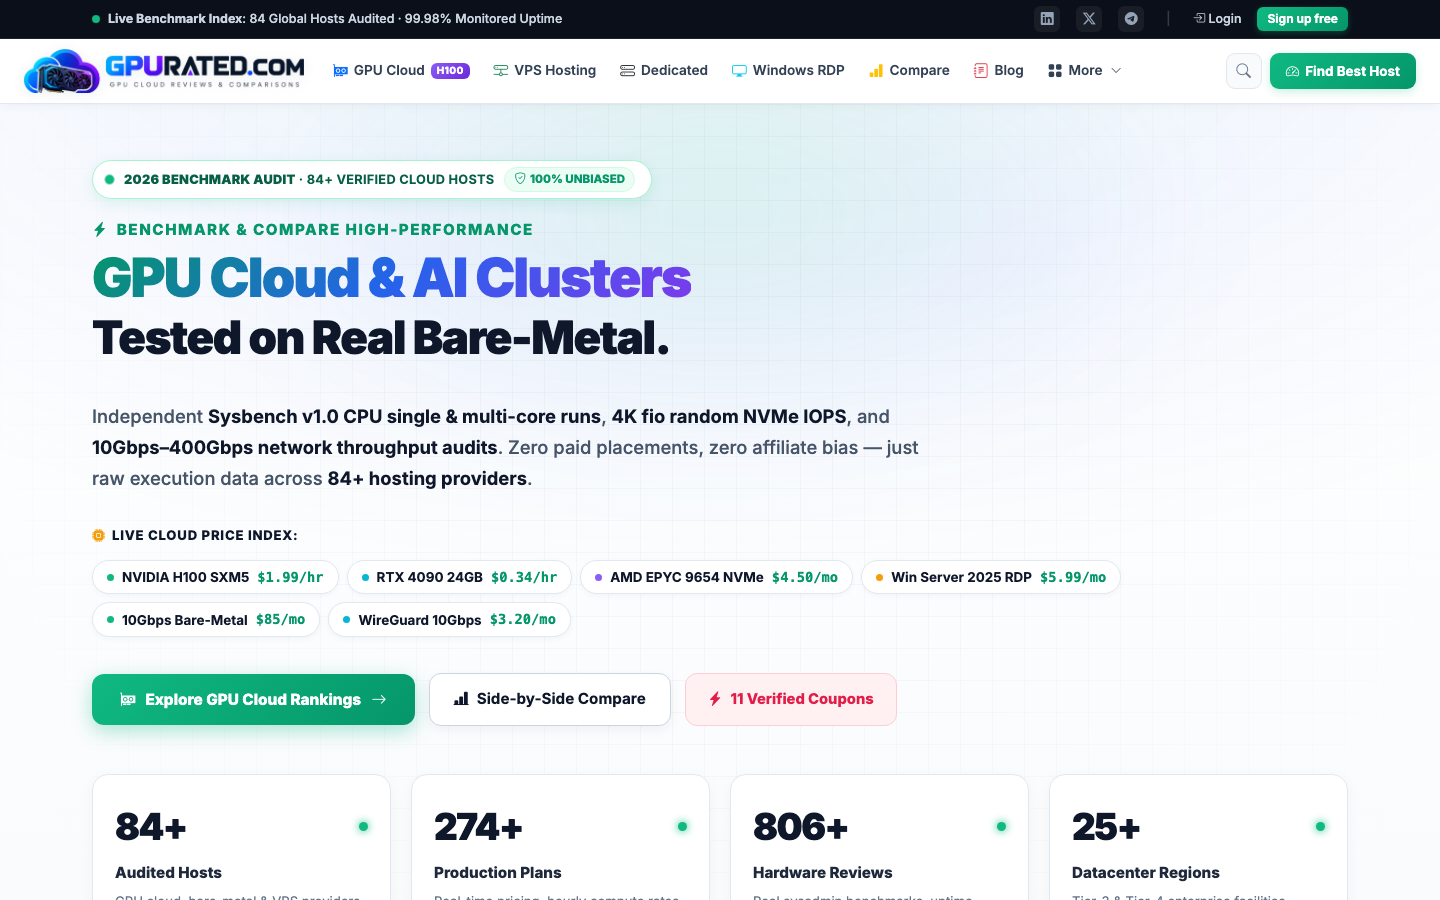This screenshot has height=900, width=1440.
Task: Select Windows RDP in navigation
Action: 788,70
